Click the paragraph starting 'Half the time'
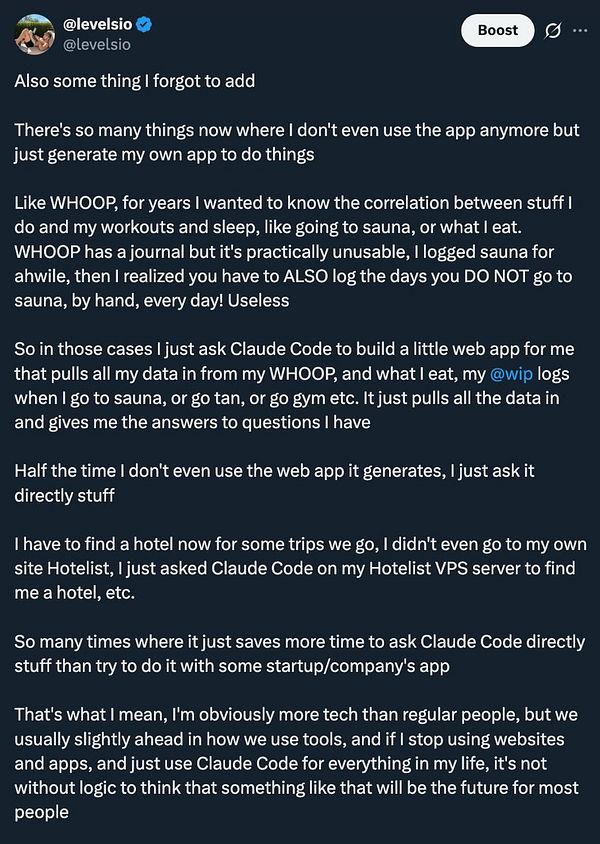 (274, 483)
